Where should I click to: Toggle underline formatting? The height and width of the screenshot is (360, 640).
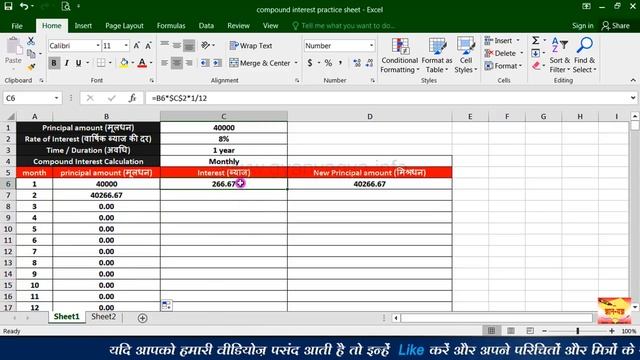pos(78,63)
